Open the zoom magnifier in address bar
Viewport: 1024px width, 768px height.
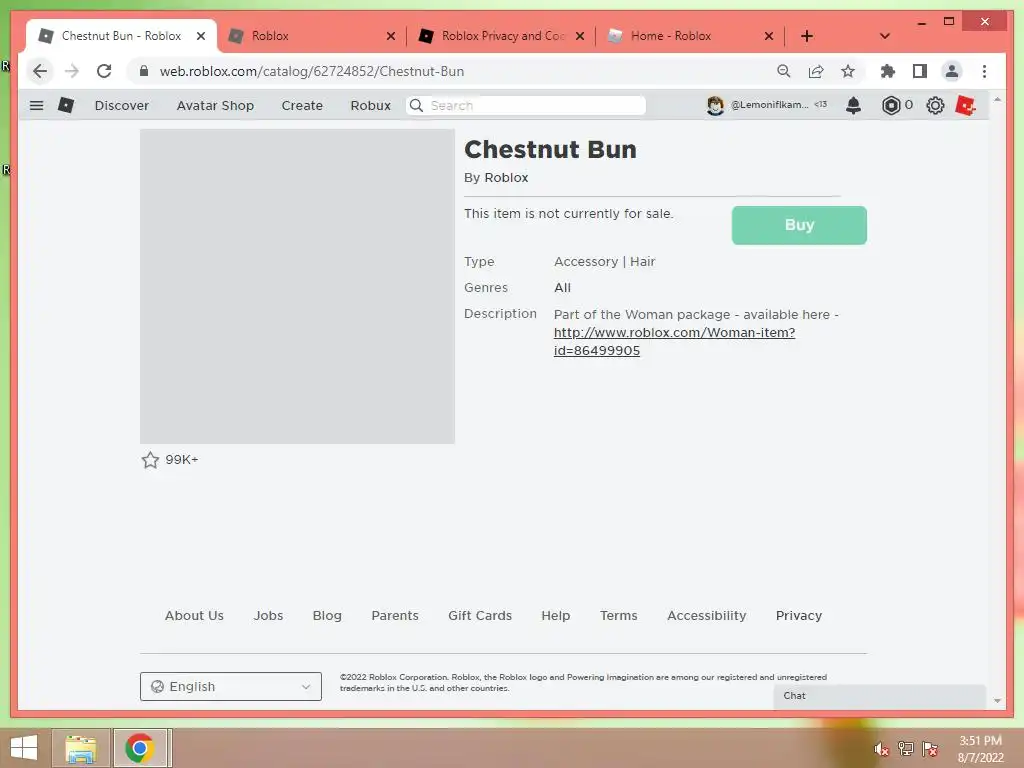click(x=784, y=71)
